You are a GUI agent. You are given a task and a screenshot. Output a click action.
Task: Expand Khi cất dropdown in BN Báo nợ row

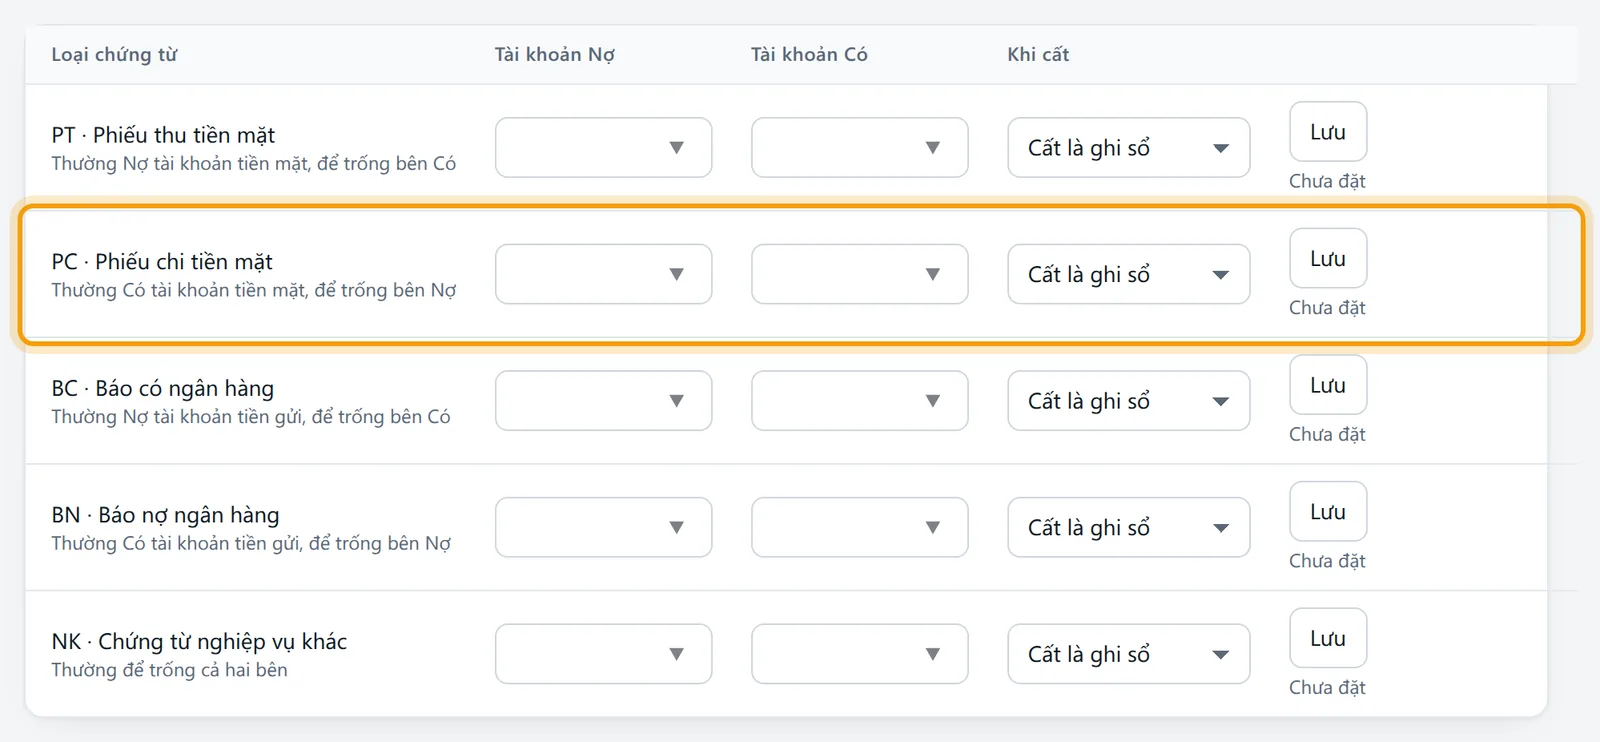pos(1128,527)
